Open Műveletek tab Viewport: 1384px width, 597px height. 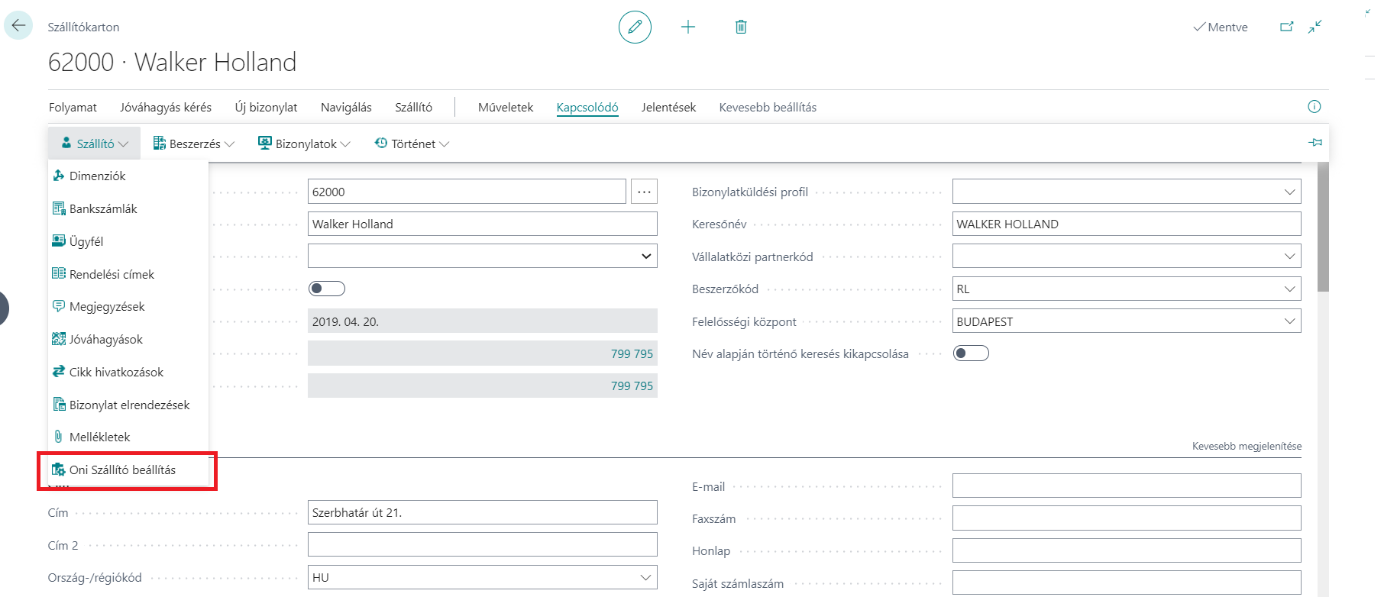click(x=505, y=107)
